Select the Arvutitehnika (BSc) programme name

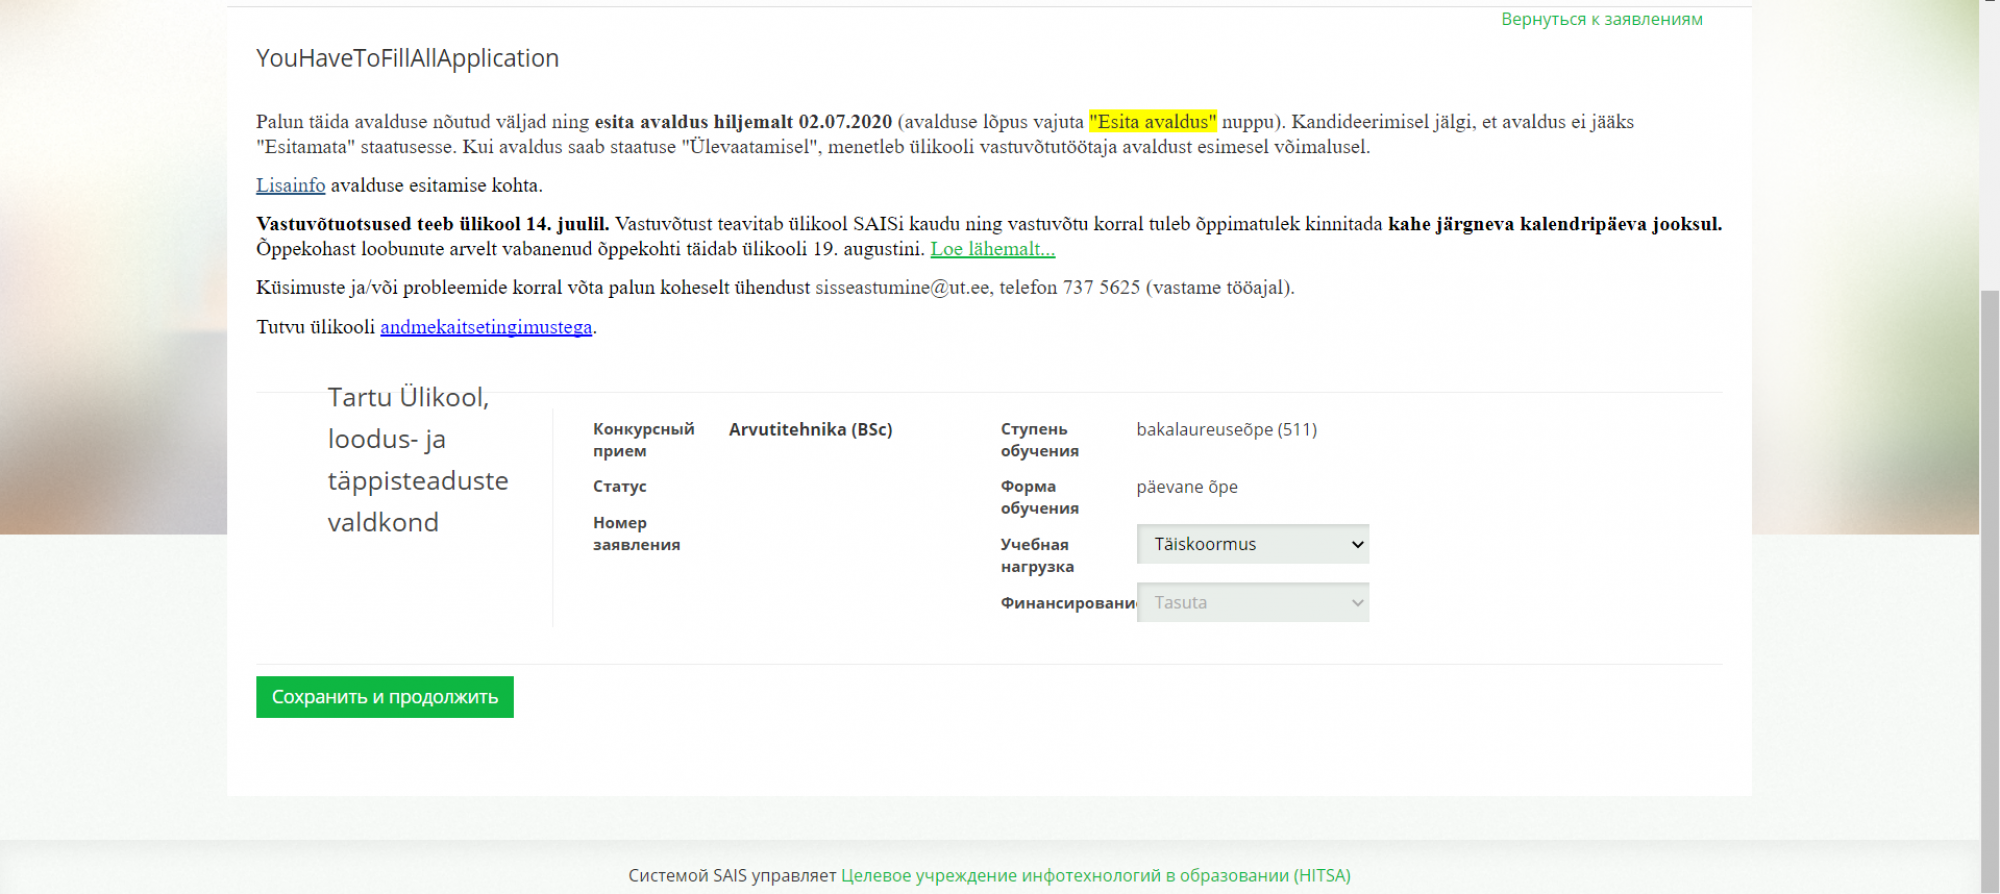pos(810,430)
